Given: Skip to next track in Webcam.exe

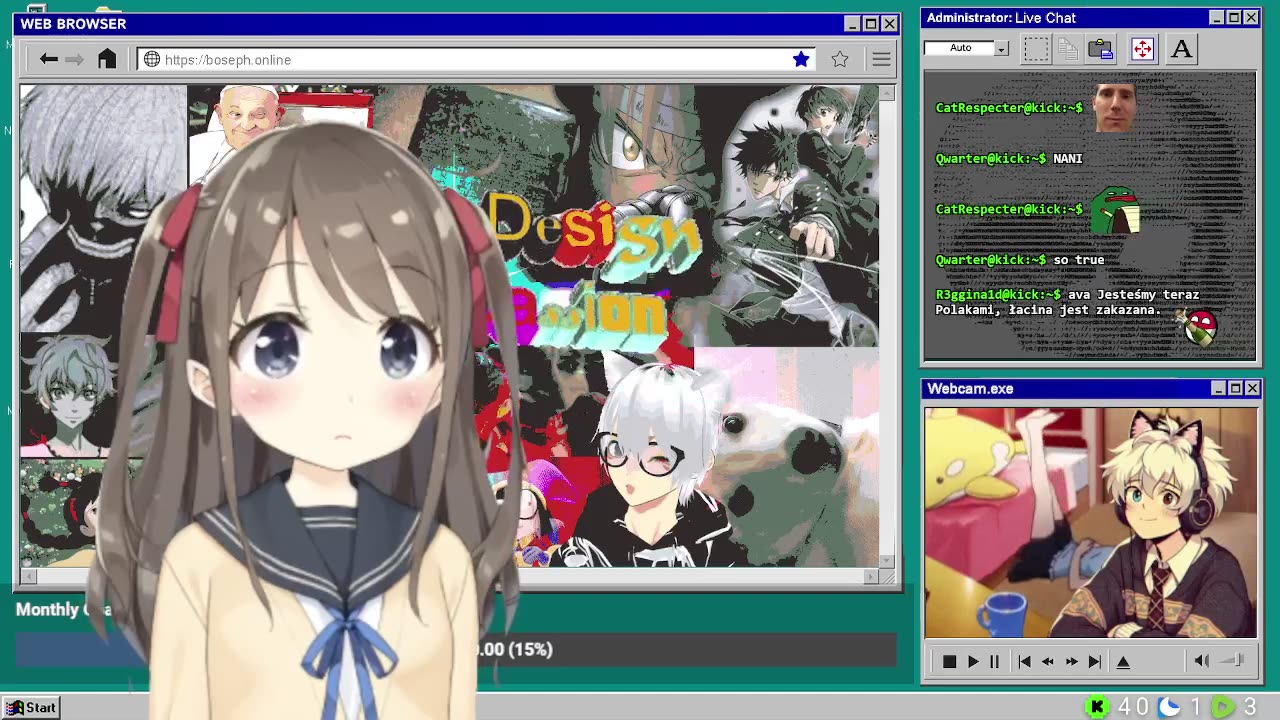Looking at the screenshot, I should tap(1094, 662).
